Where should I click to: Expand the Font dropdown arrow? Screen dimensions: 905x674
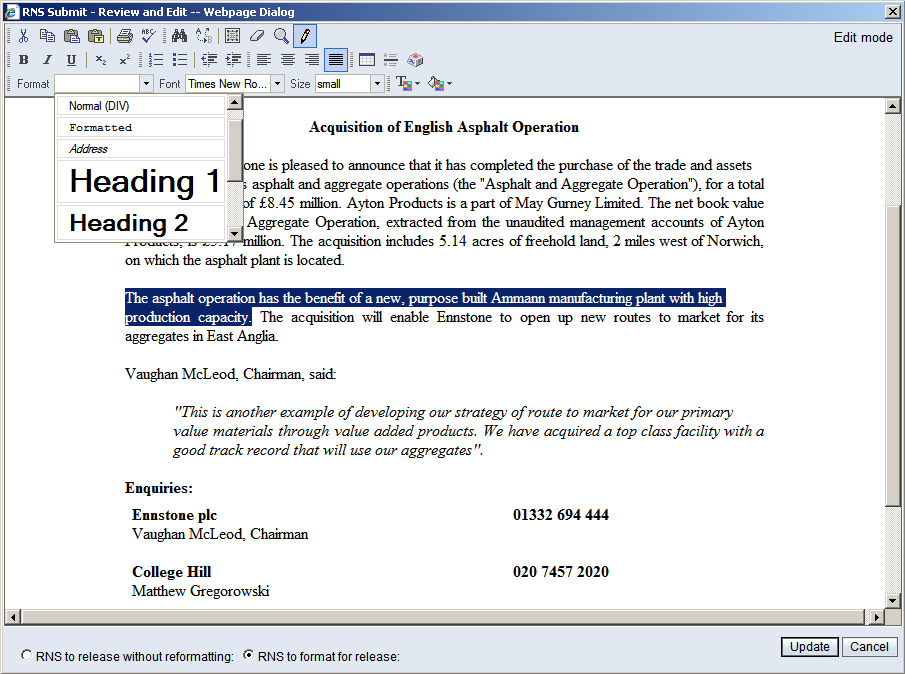point(278,84)
